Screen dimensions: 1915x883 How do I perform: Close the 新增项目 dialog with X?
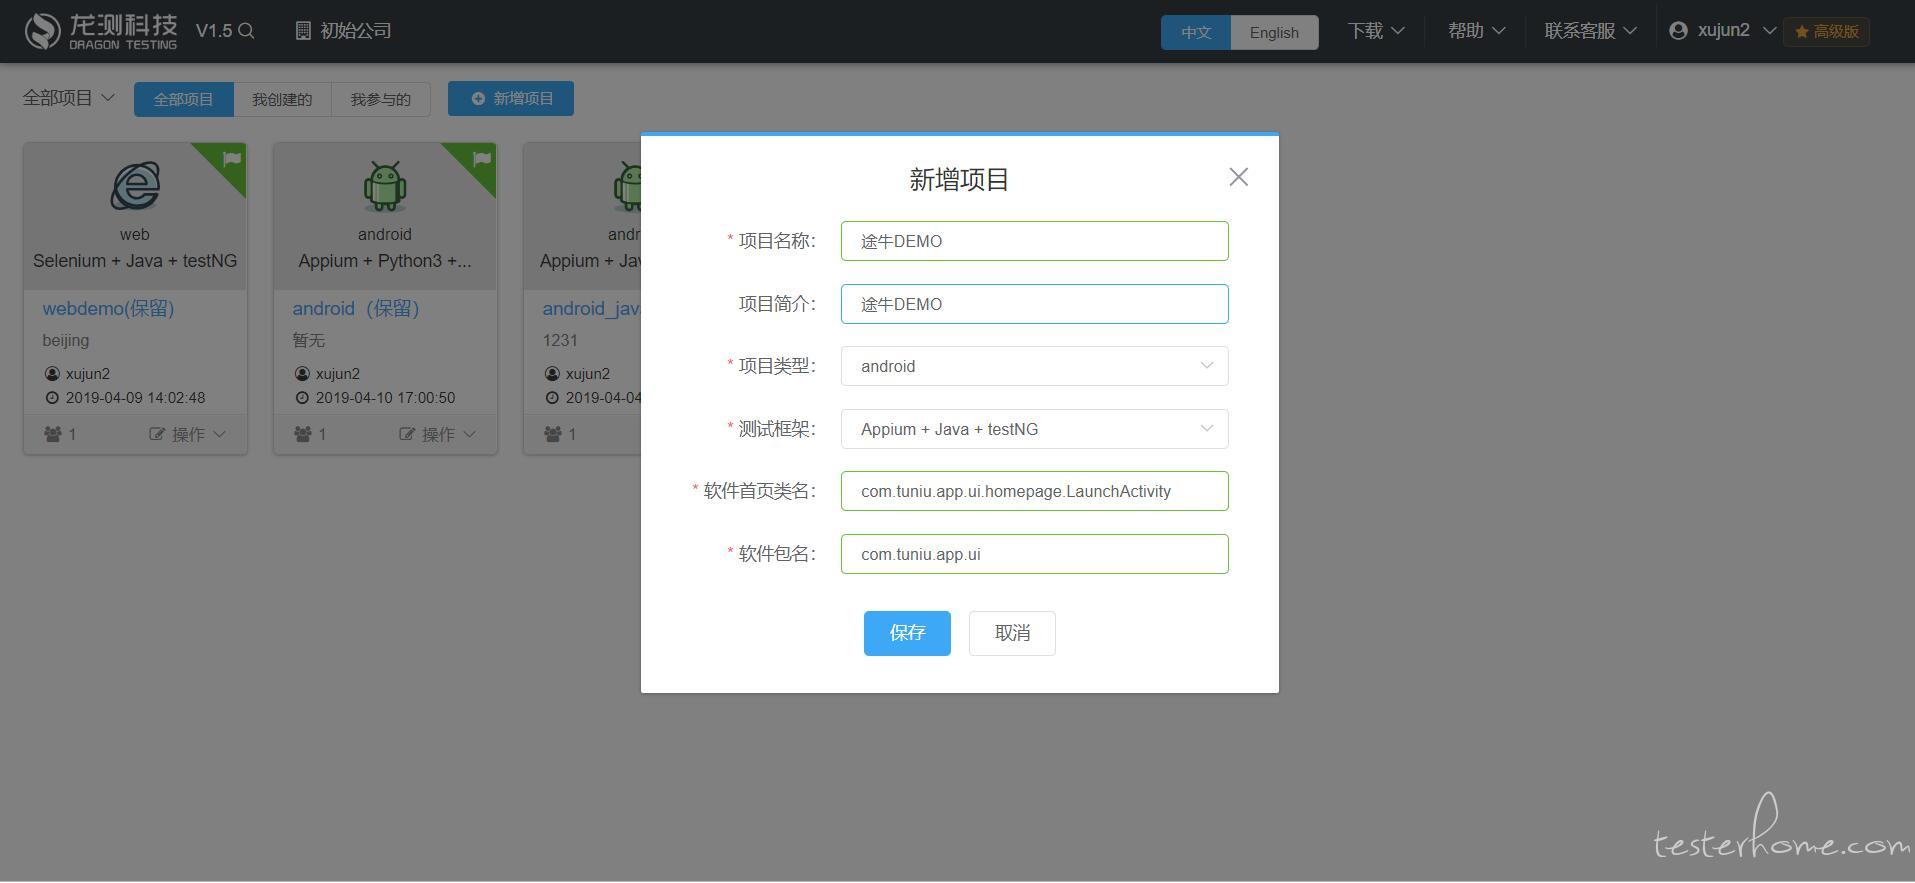pyautogui.click(x=1238, y=177)
